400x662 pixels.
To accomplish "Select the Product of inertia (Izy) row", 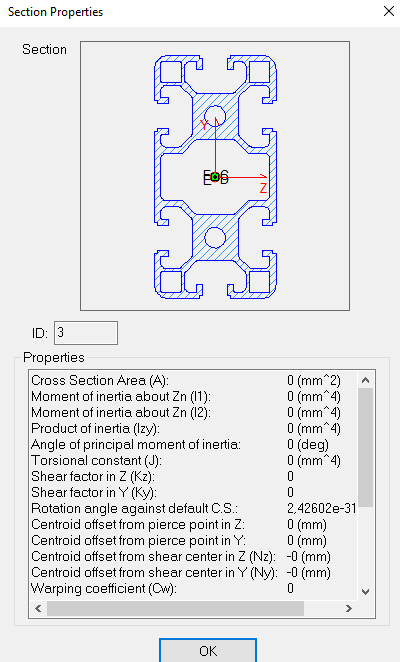I will (193, 429).
